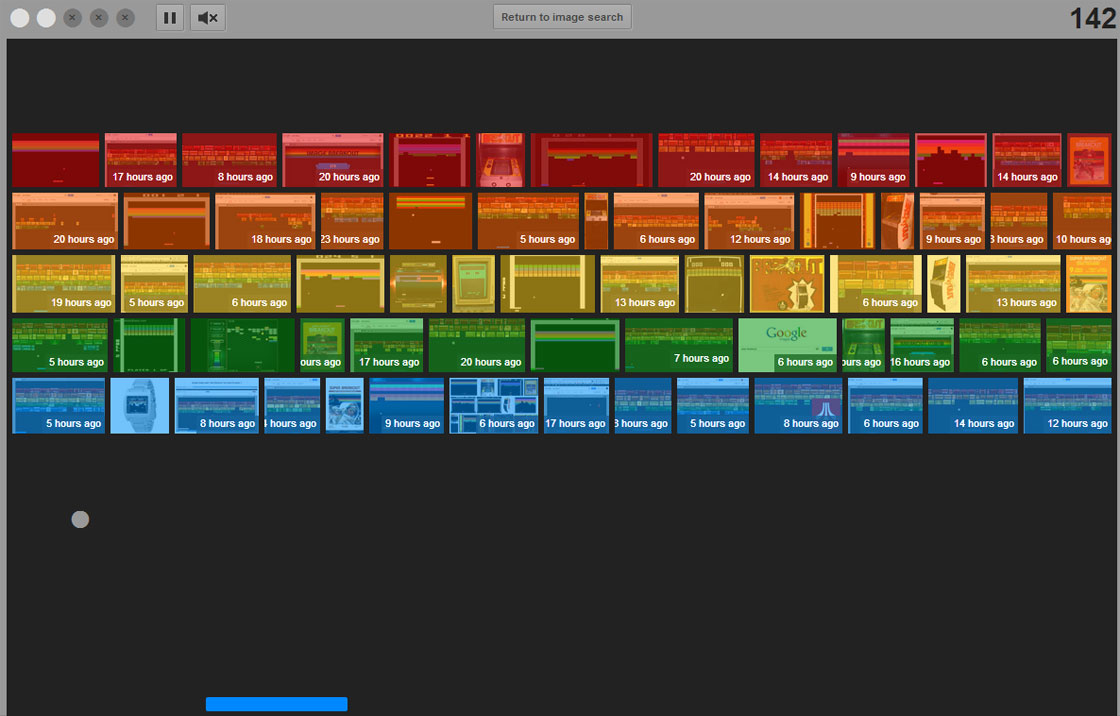Select the orange brick labeled 23 hours ago
The width and height of the screenshot is (1120, 716).
click(352, 221)
